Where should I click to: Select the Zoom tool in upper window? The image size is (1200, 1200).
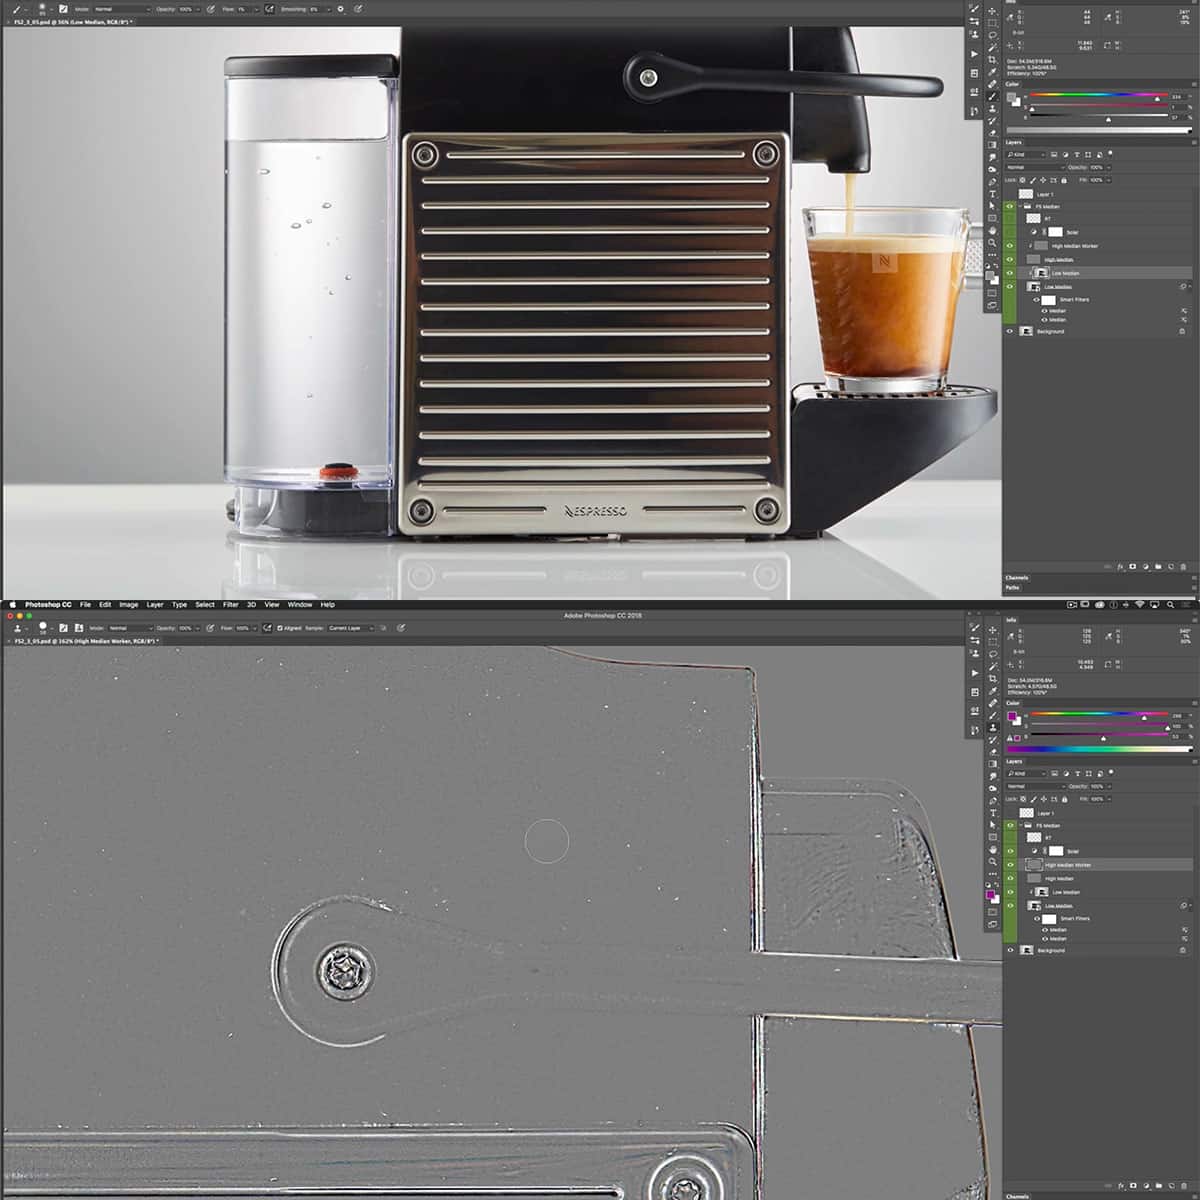click(992, 242)
